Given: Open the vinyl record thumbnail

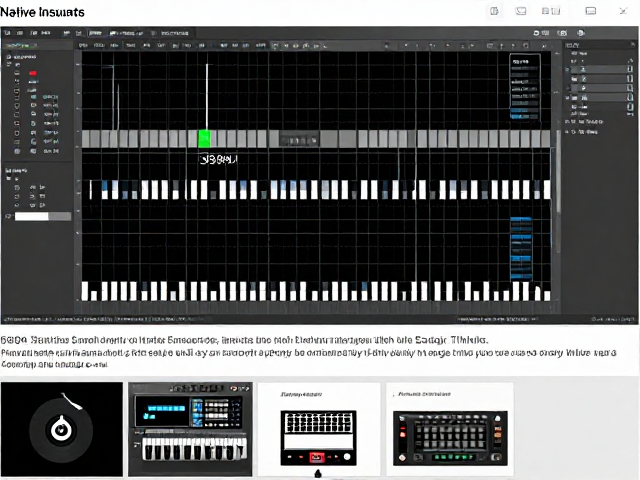Looking at the screenshot, I should [x=62, y=429].
